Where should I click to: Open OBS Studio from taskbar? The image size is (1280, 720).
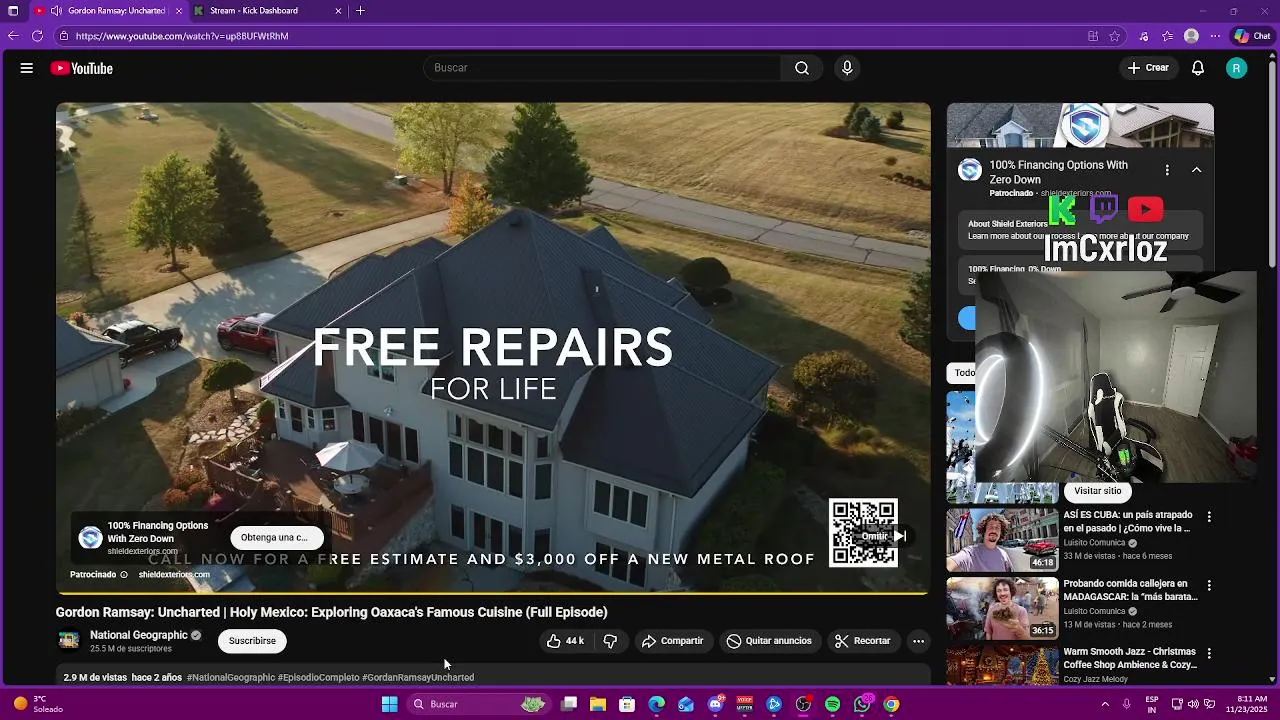coord(803,704)
